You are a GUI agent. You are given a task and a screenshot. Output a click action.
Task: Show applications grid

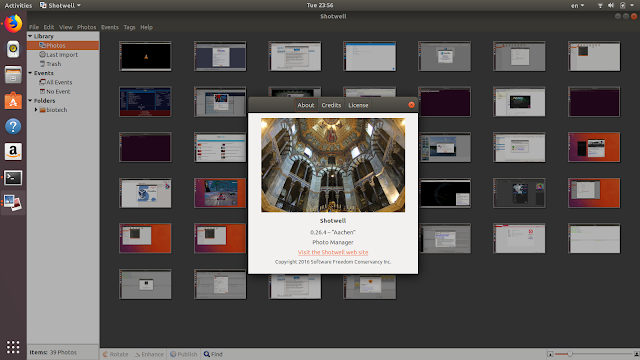13,347
